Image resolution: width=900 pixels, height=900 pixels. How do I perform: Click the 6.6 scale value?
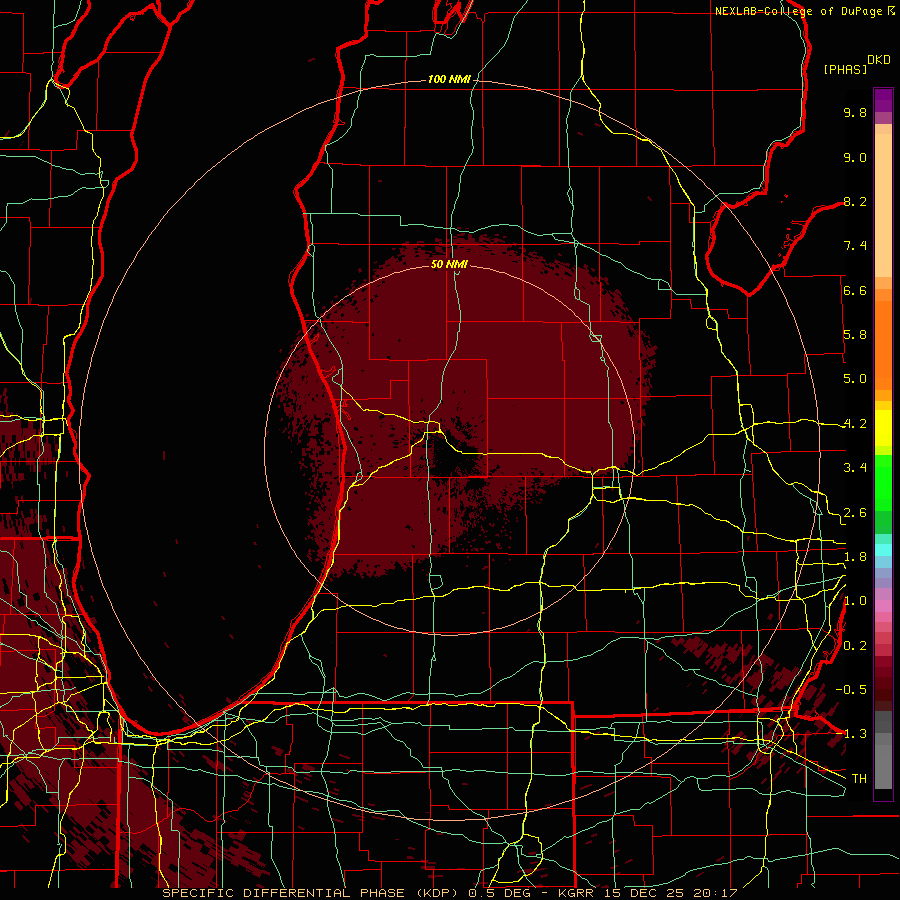click(855, 290)
